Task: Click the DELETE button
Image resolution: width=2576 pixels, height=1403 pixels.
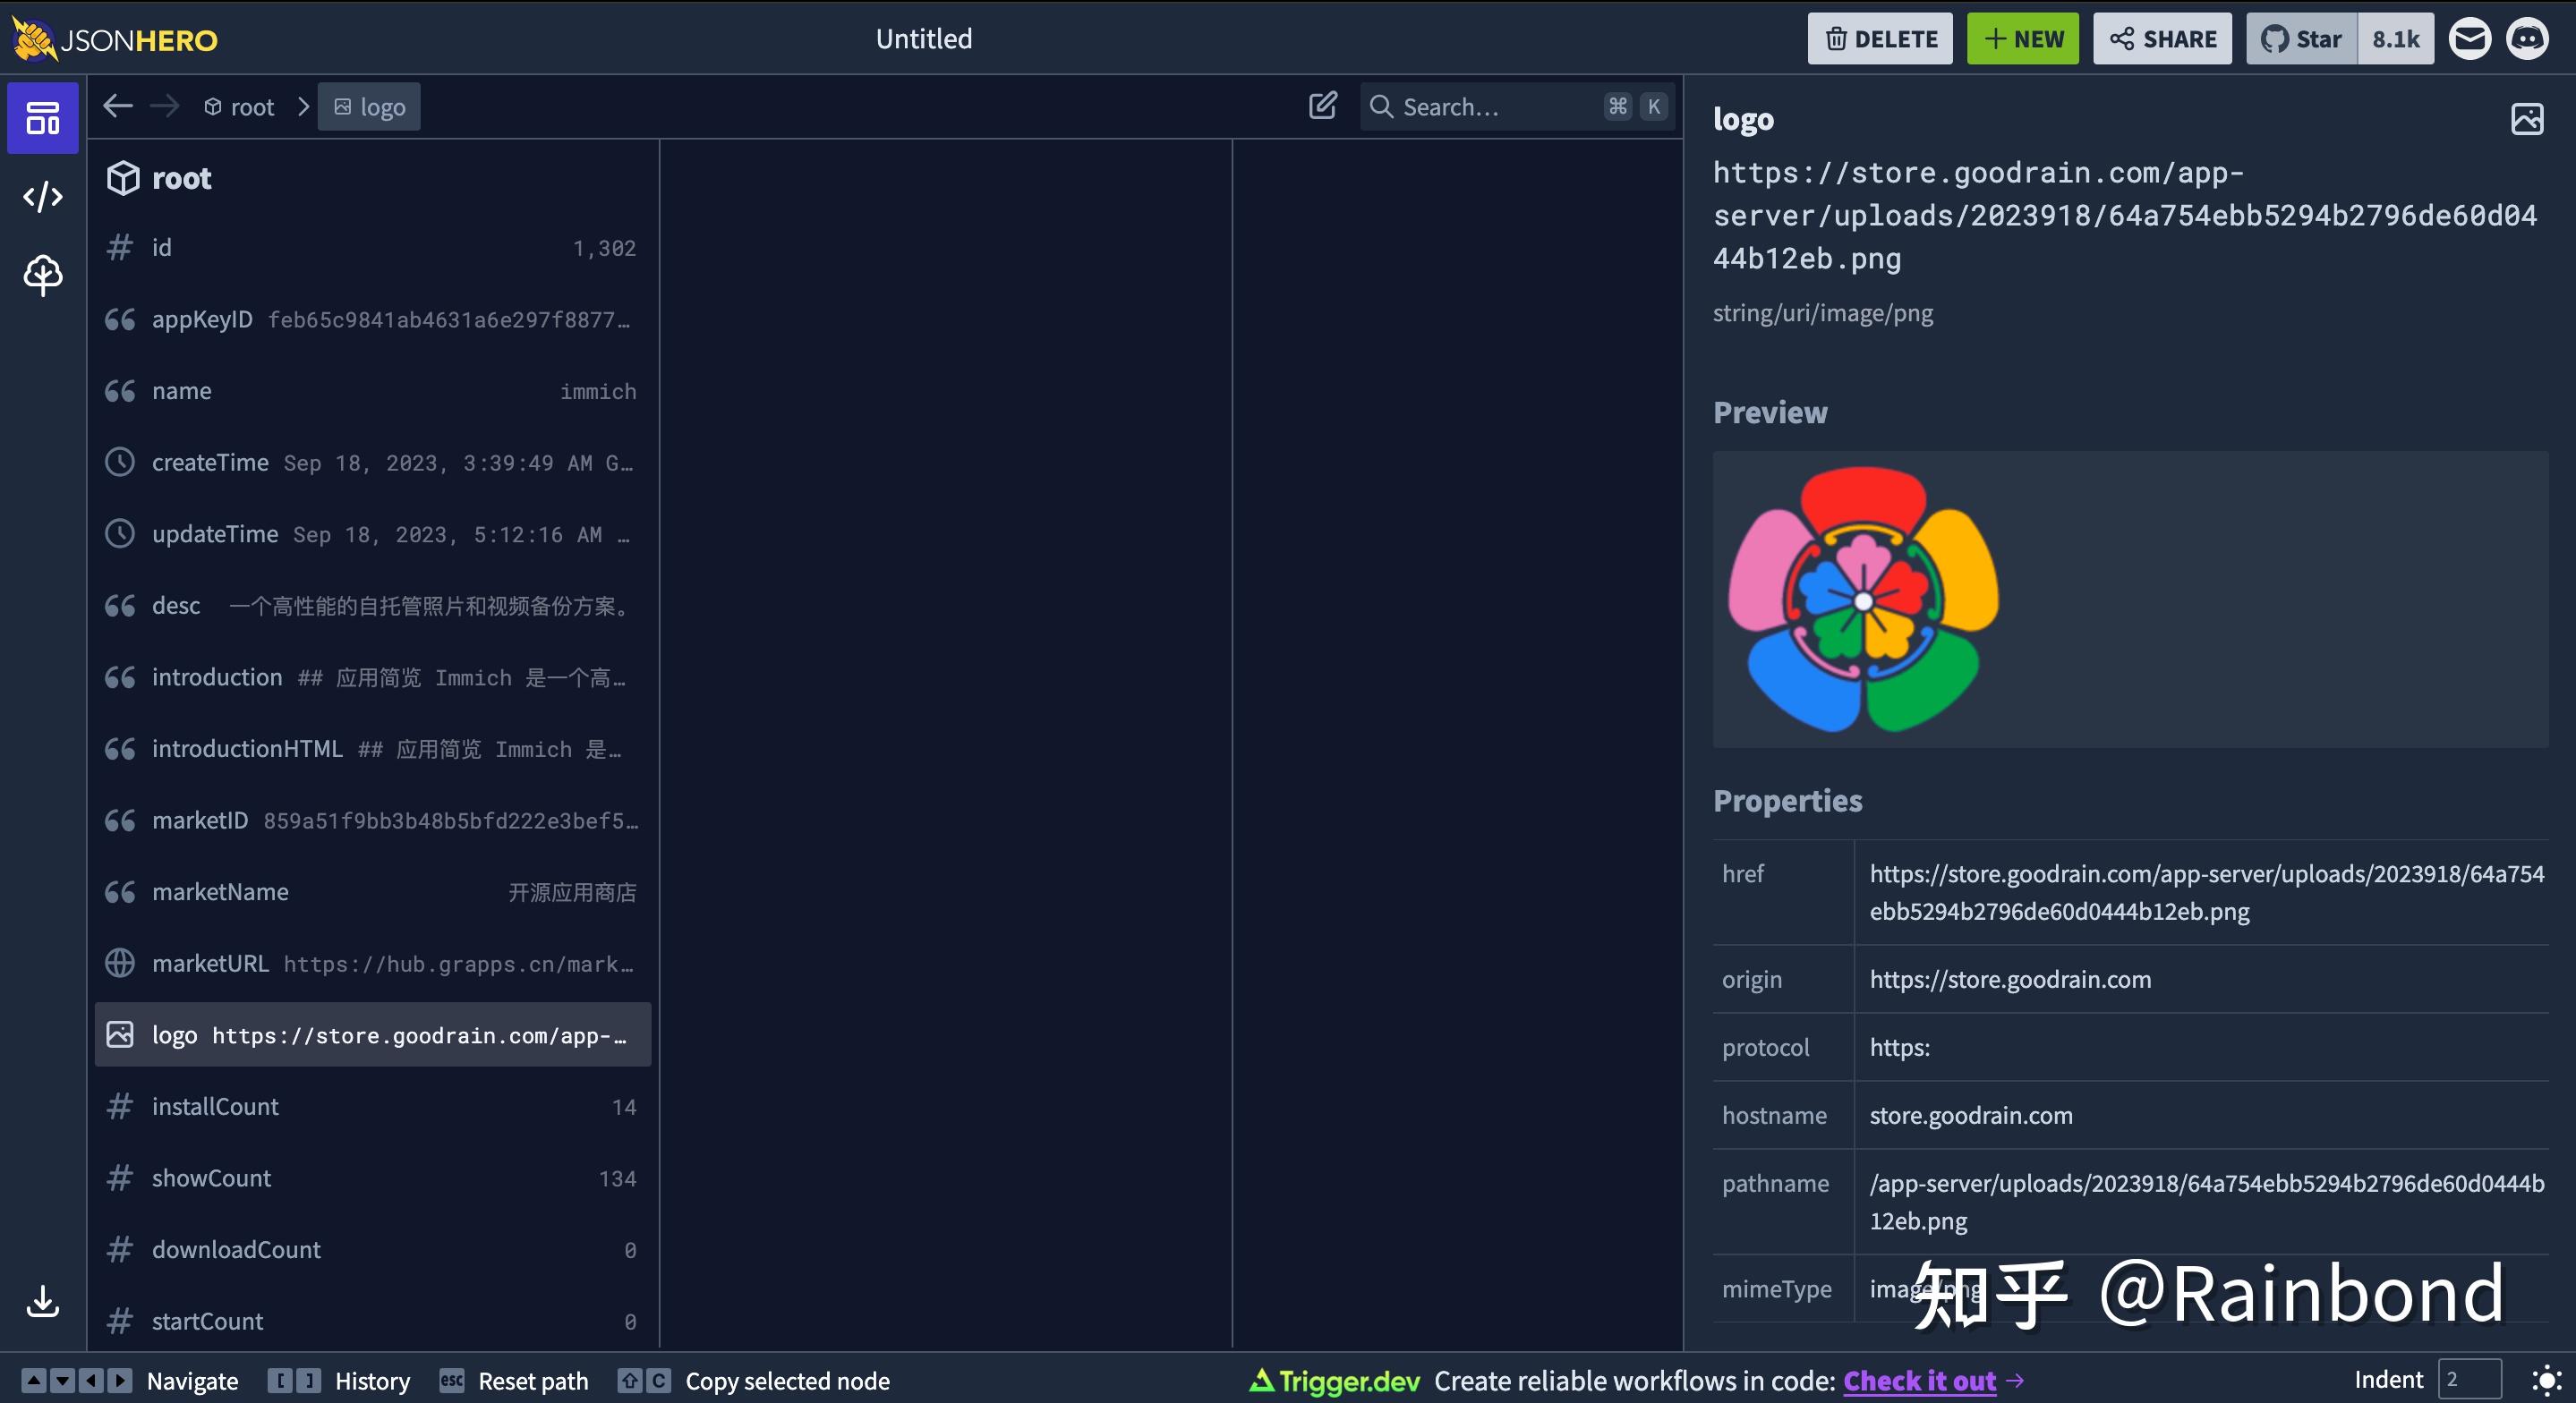Action: point(1880,39)
